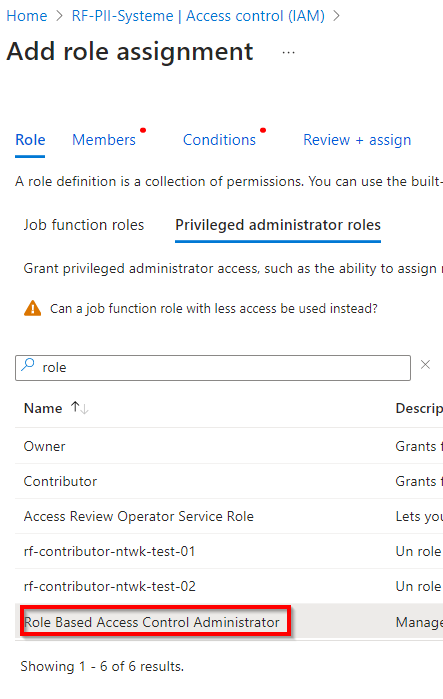
Task: Open RF-PII-Systeme Access control breadcrumb
Action: (x=198, y=16)
